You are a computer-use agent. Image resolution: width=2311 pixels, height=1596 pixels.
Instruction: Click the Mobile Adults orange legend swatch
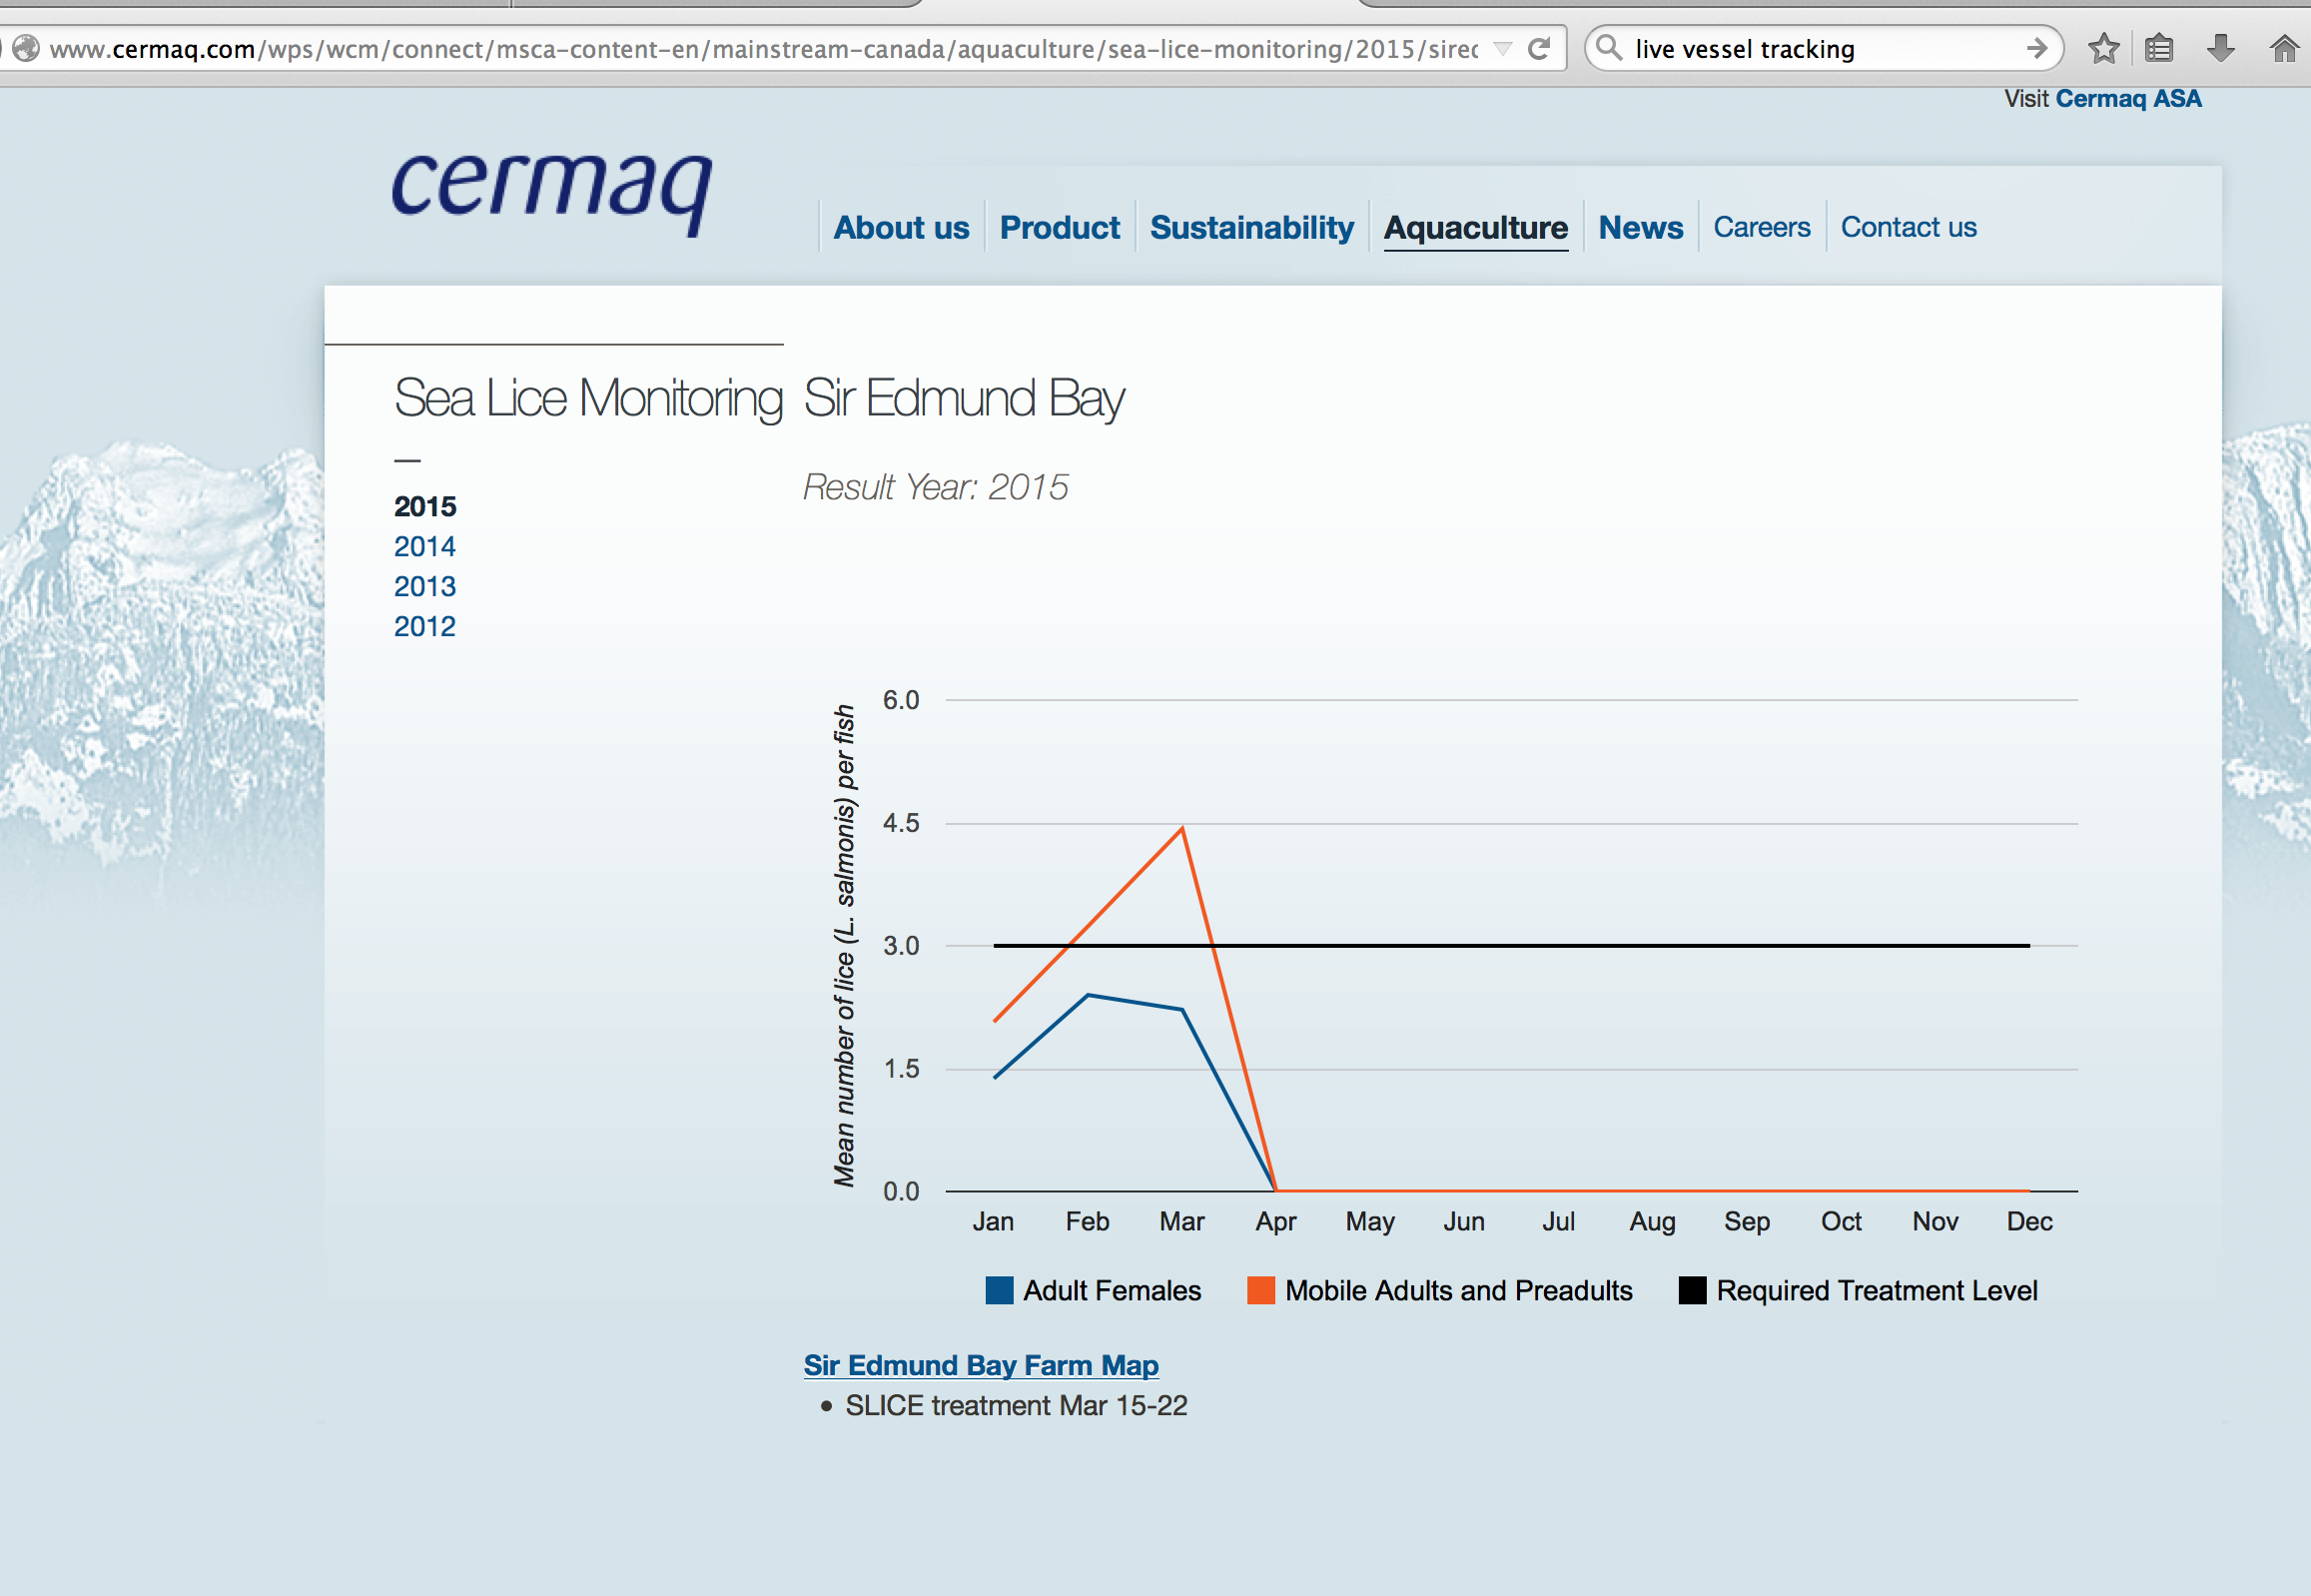[1261, 1290]
